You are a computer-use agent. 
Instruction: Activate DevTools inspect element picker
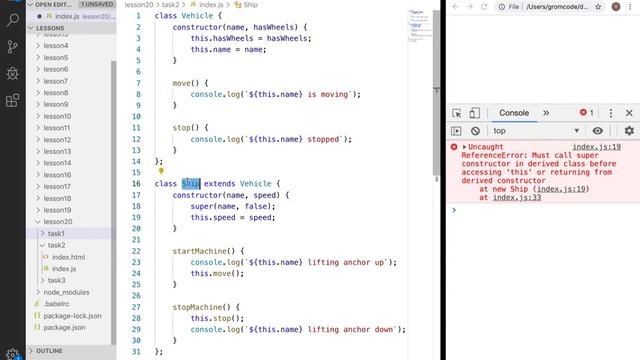[457, 113]
